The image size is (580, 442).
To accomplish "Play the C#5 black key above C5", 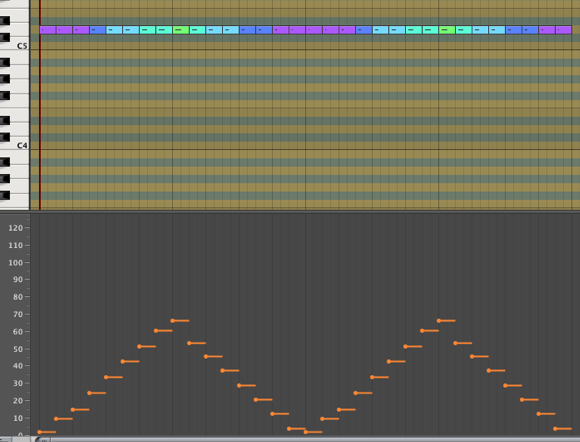I will point(5,38).
